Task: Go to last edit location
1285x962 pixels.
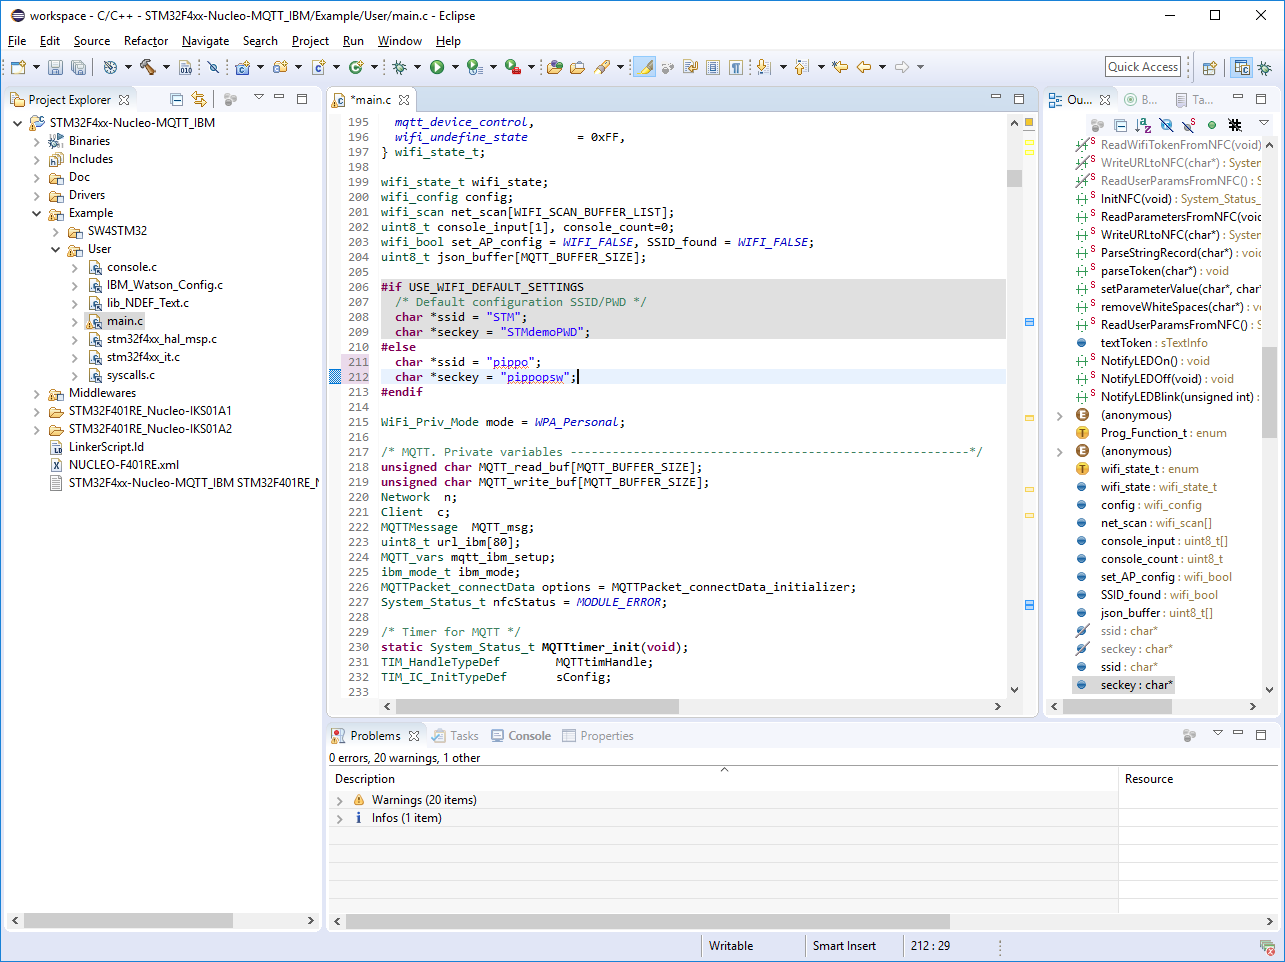Action: point(840,67)
